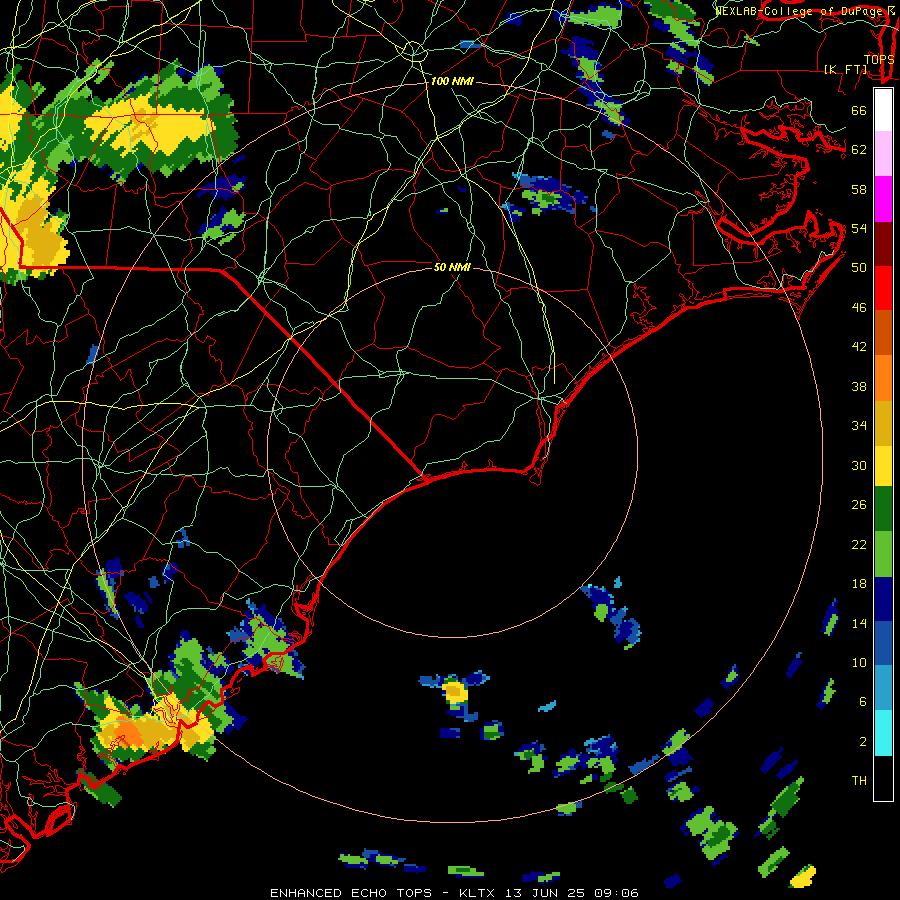Select the magenta legend swatch near 58
The height and width of the screenshot is (900, 900).
tap(883, 199)
